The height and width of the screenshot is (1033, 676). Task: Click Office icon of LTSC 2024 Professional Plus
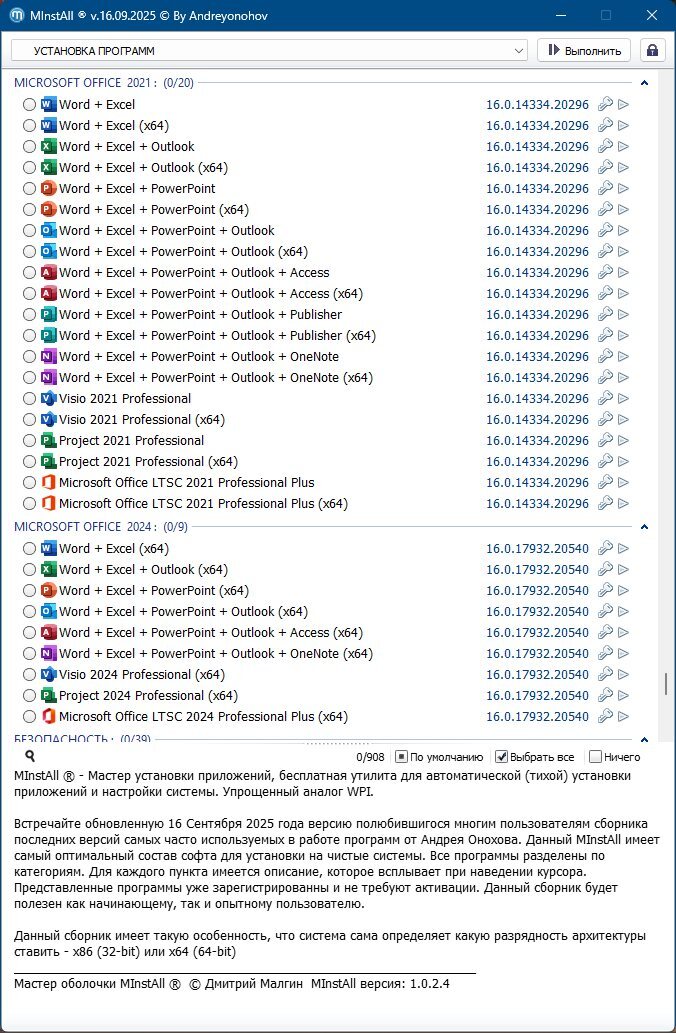47,717
